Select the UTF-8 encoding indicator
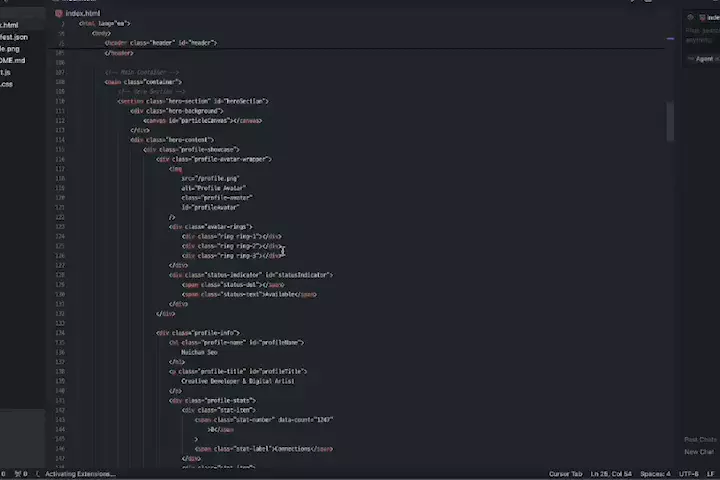Screen dimensions: 720x480 pyautogui.click(x=688, y=474)
